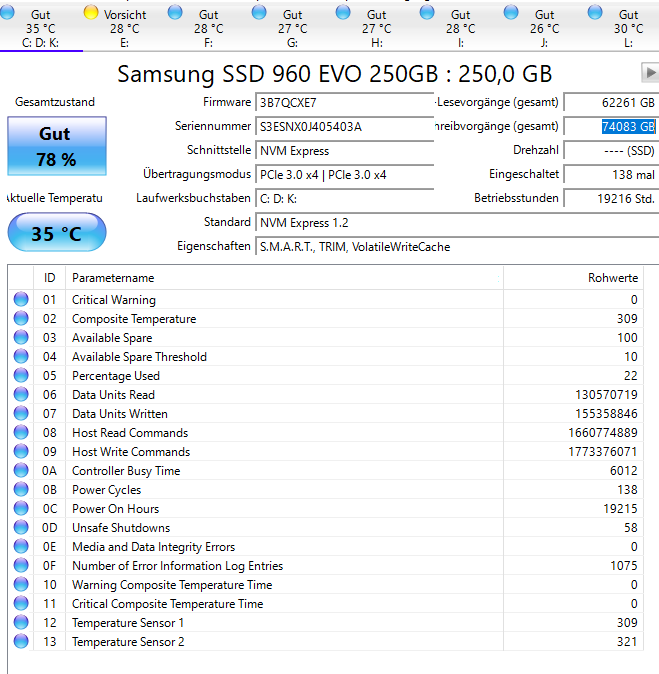
Task: Click the Firmware field 3B7QCXE7
Action: click(344, 103)
